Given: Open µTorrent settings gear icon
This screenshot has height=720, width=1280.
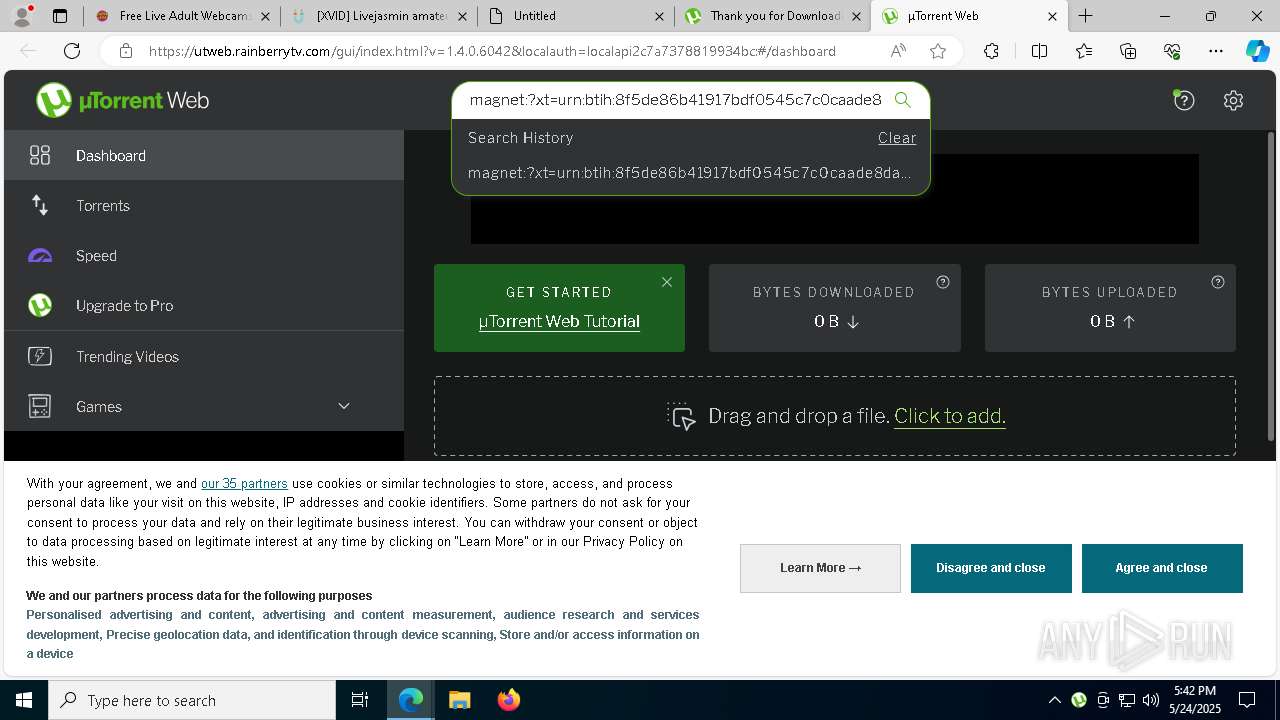Looking at the screenshot, I should (x=1233, y=100).
